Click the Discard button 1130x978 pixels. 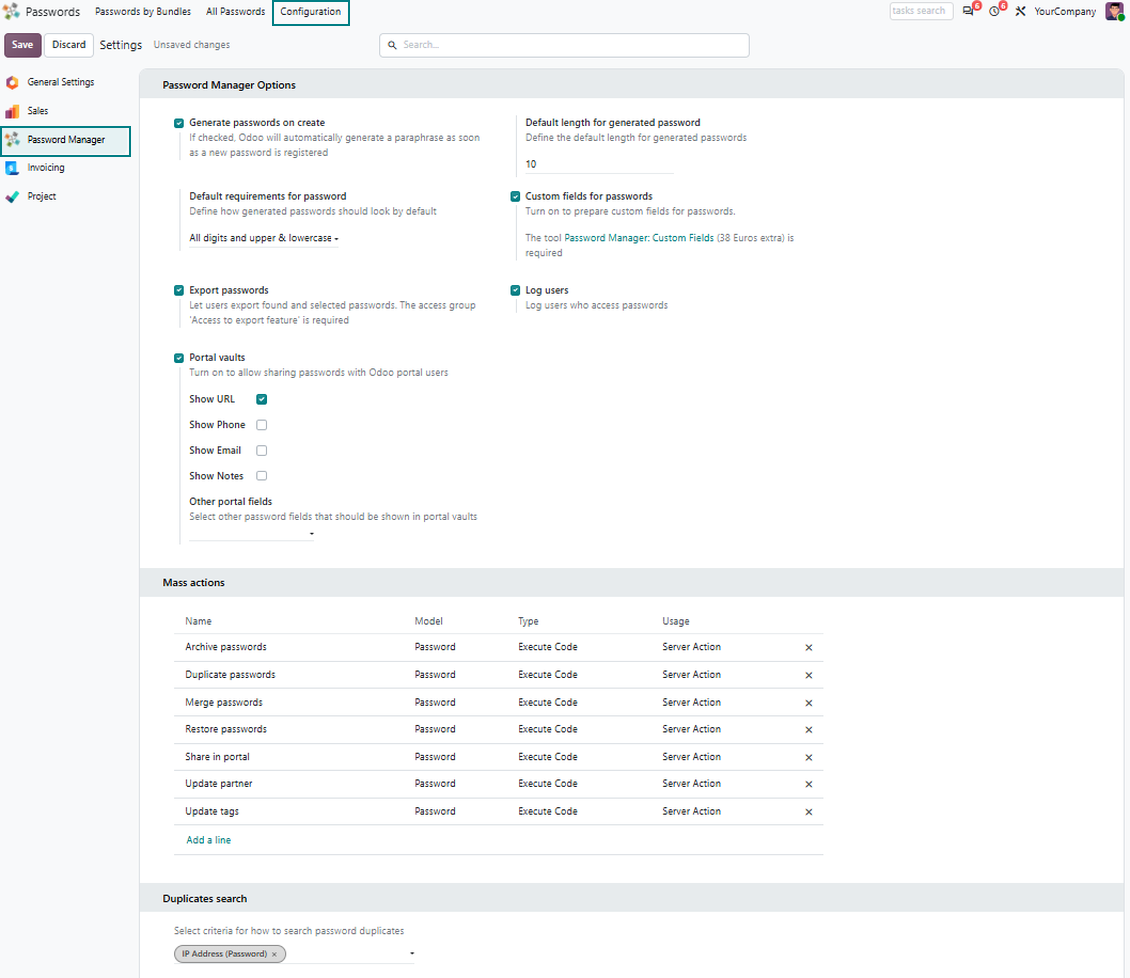tap(69, 45)
